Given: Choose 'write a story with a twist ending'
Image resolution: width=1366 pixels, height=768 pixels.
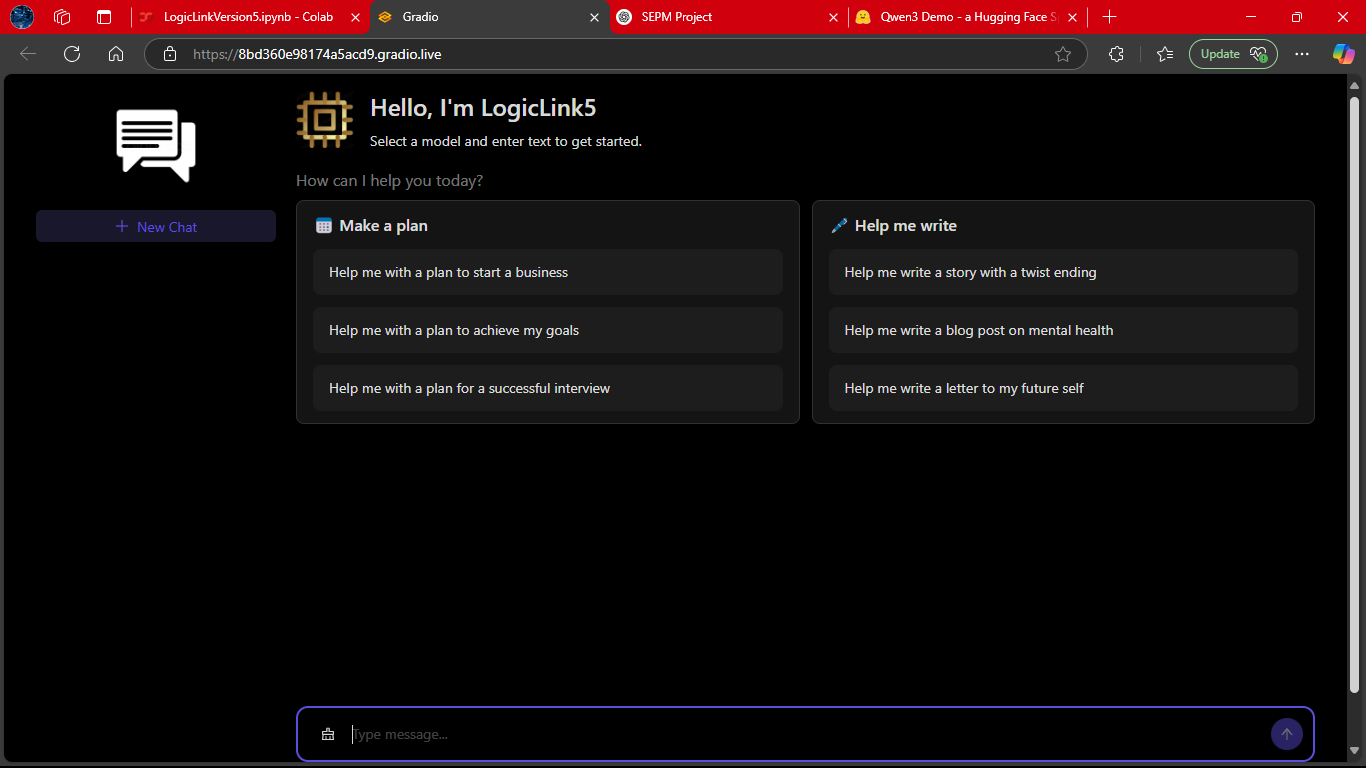Looking at the screenshot, I should (x=1063, y=272).
